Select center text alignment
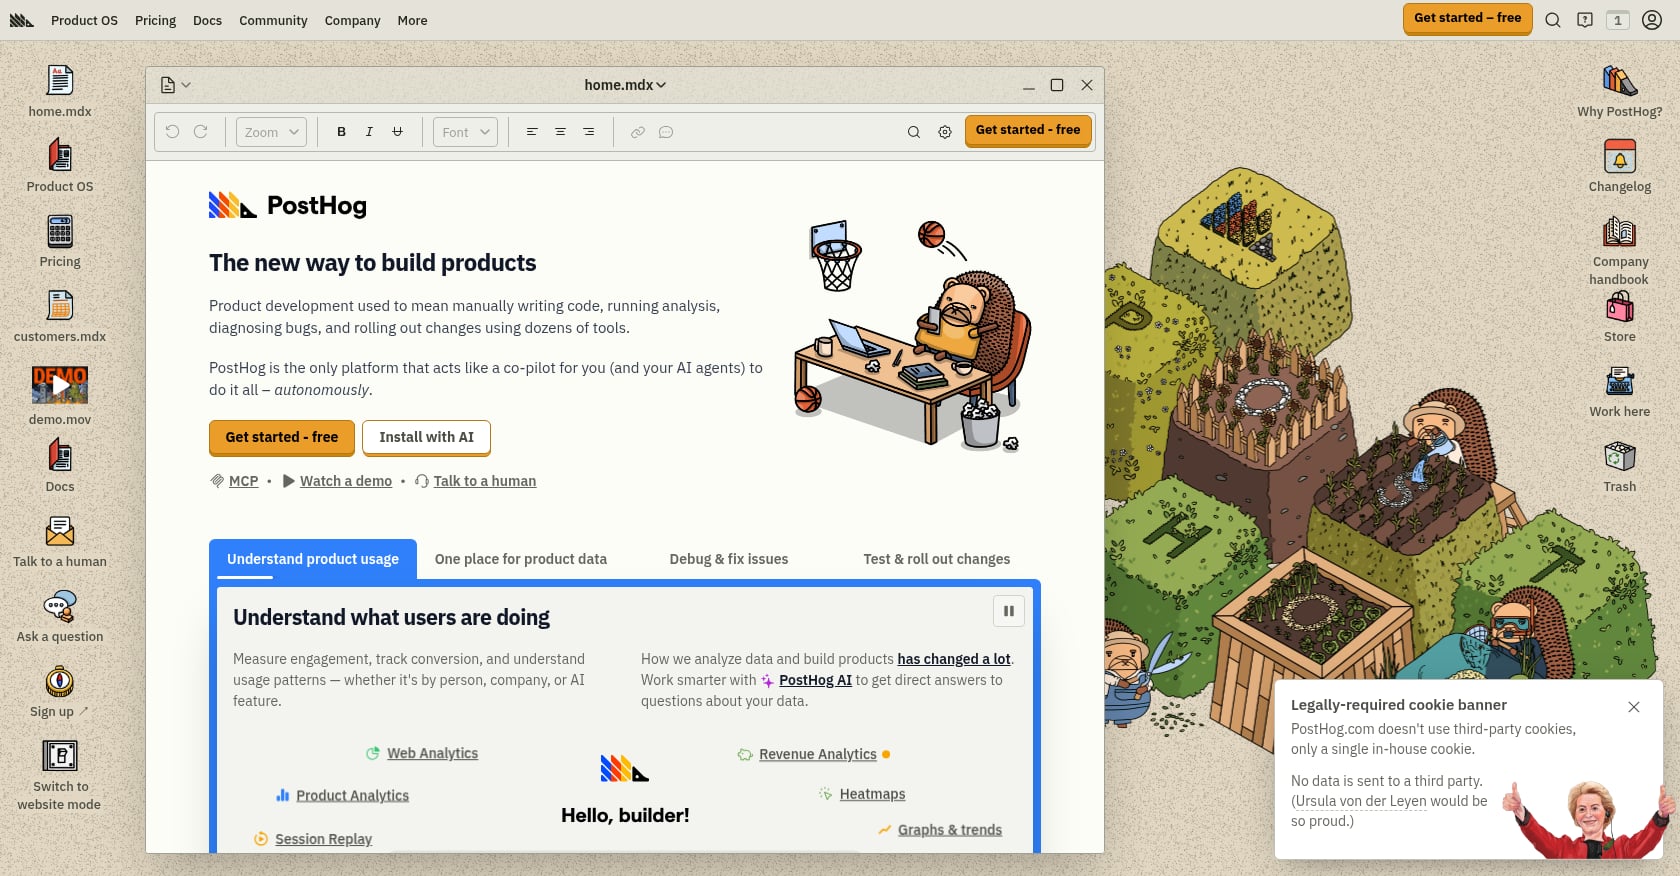 [560, 132]
